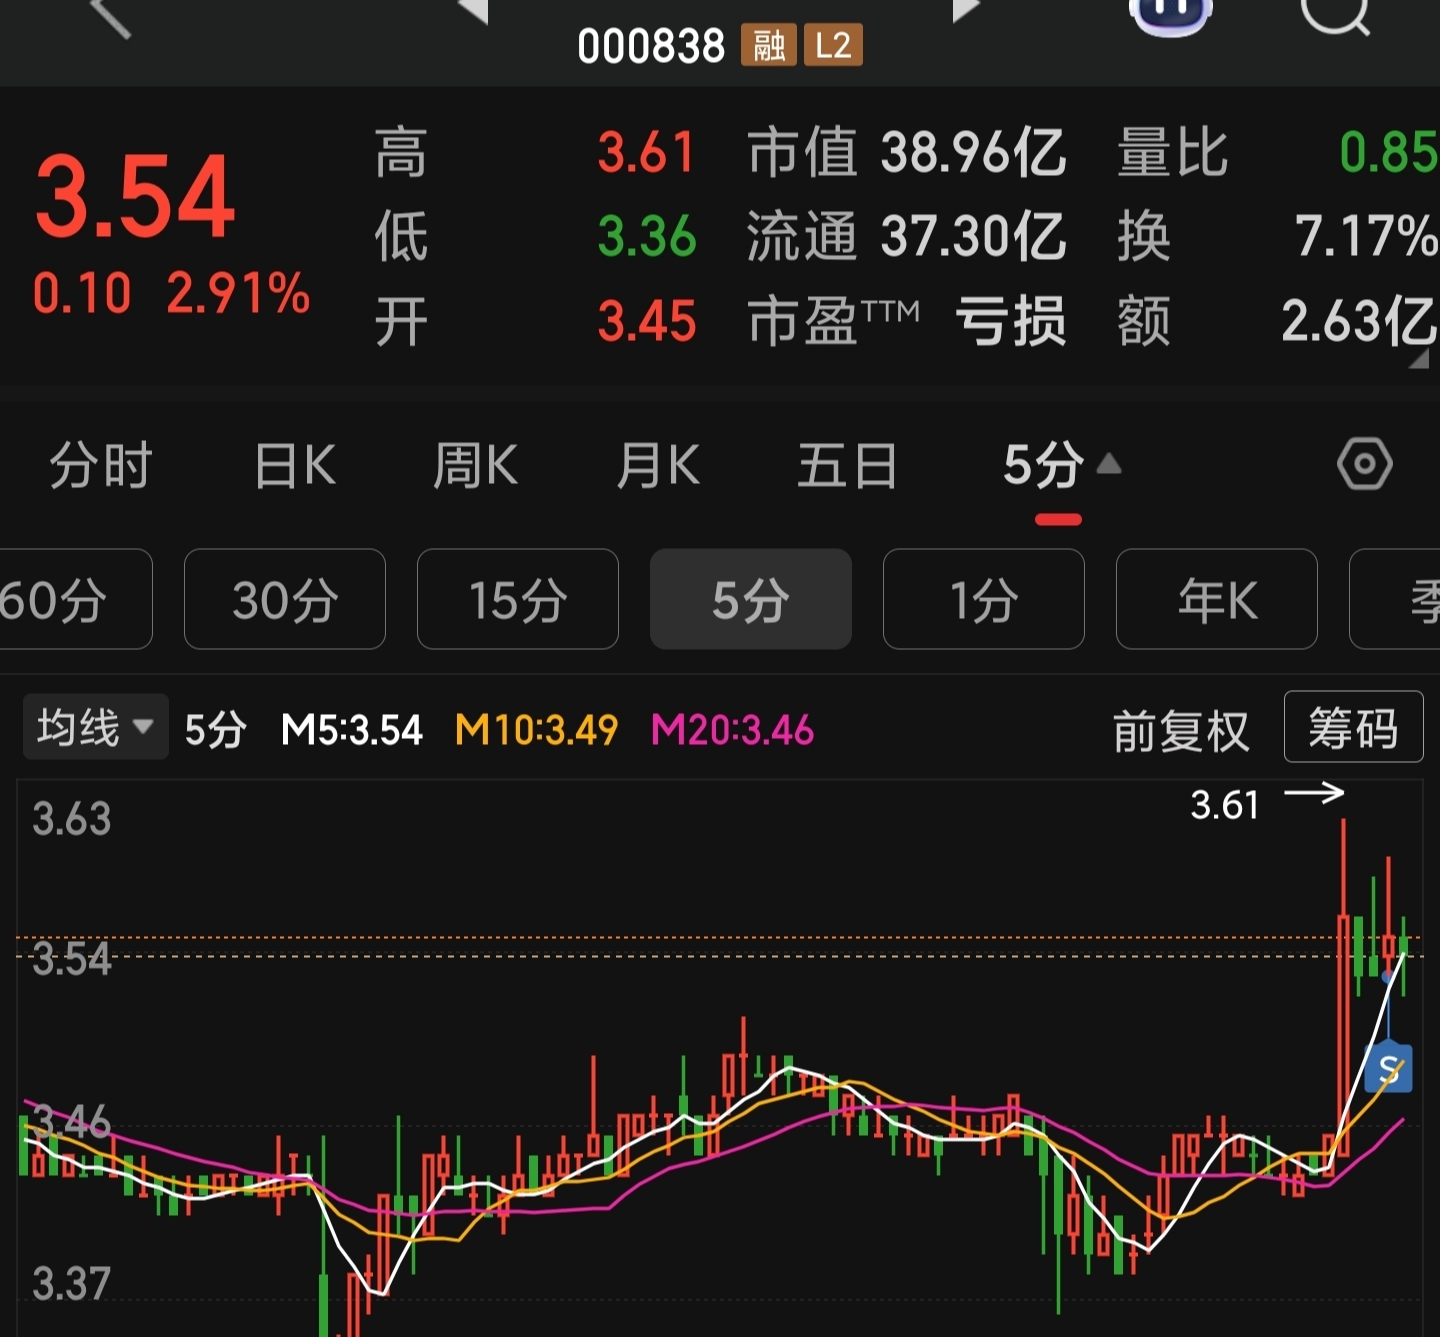
Task: Select the 年K period button
Action: [x=1217, y=599]
